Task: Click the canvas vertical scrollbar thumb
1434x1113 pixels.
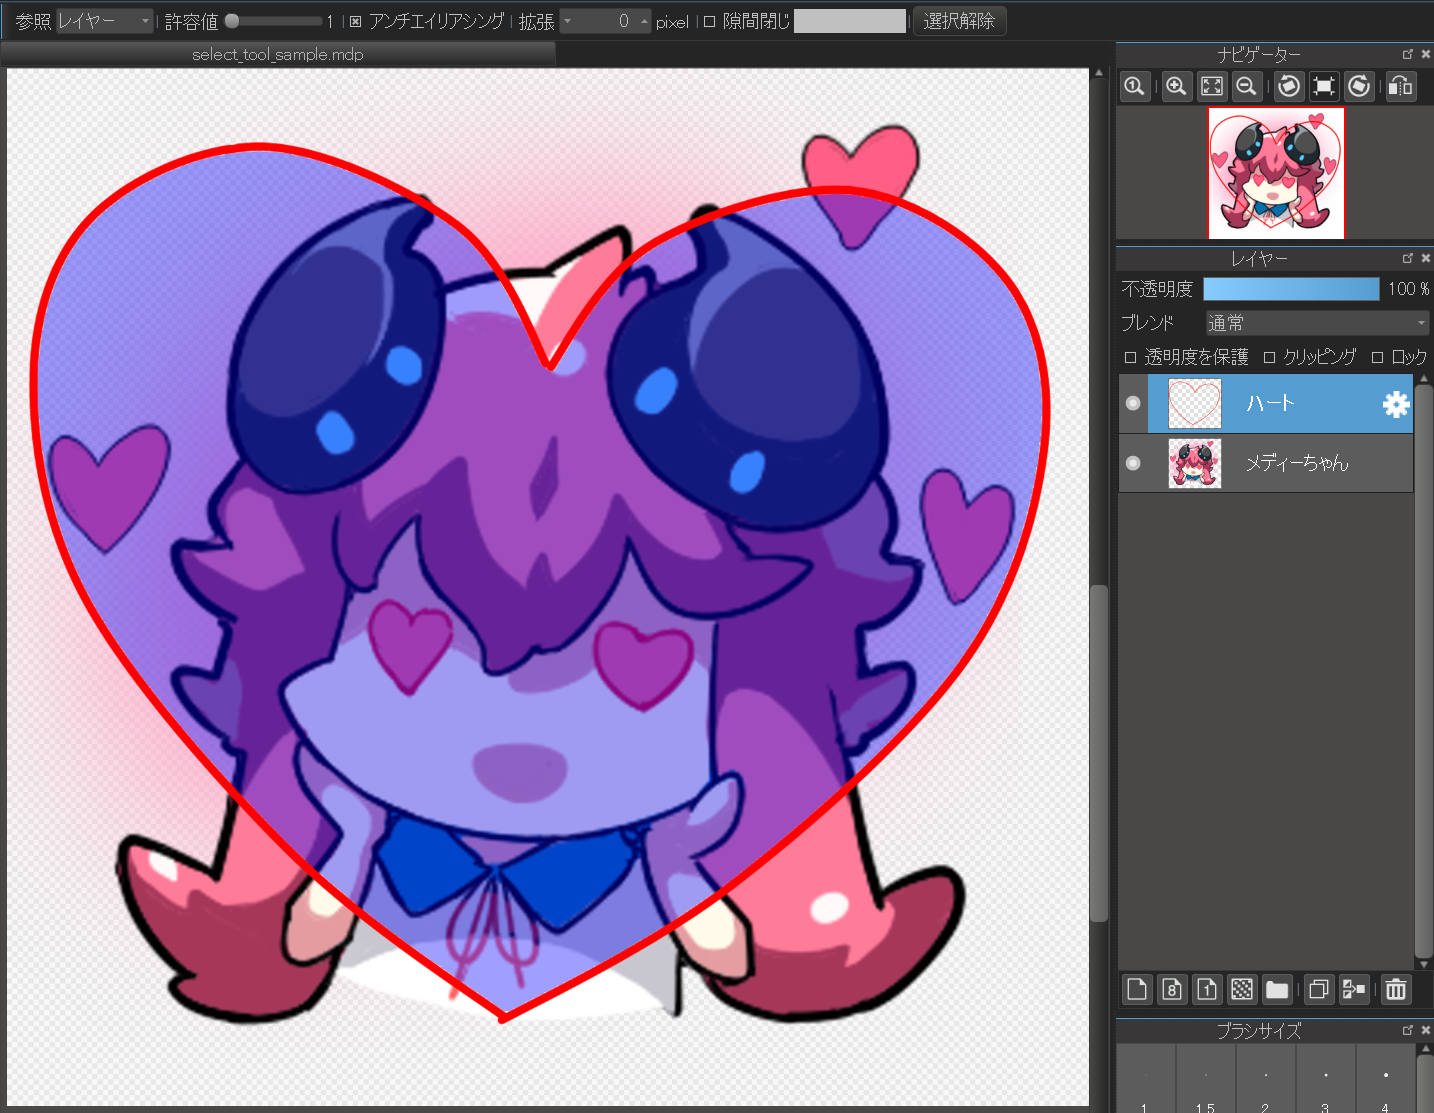Action: click(1099, 753)
